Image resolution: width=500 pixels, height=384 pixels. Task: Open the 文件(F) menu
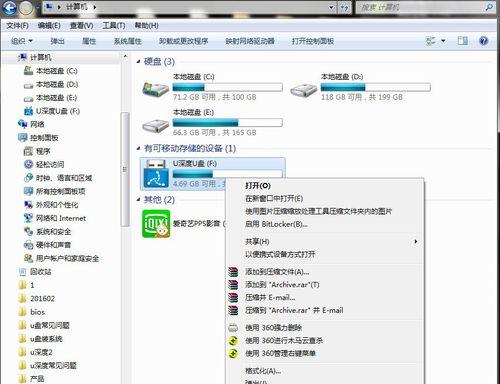tap(17, 25)
